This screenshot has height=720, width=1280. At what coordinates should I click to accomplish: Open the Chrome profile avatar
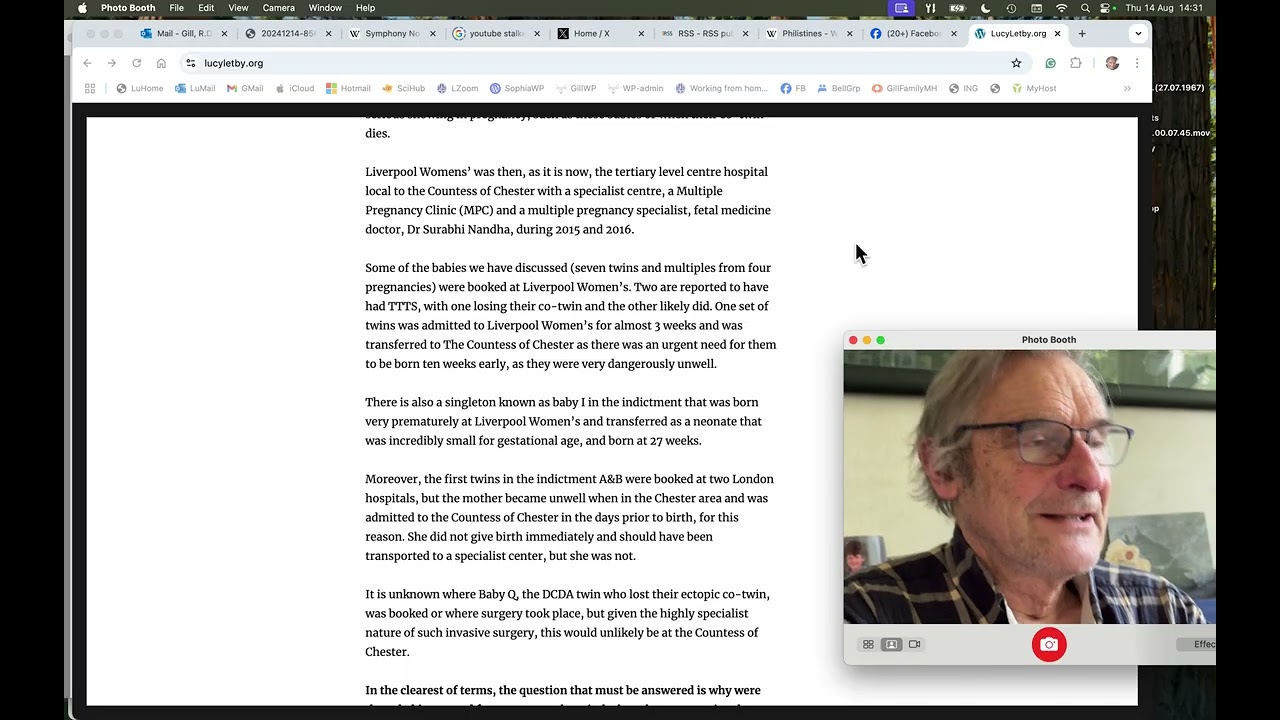tap(1112, 63)
